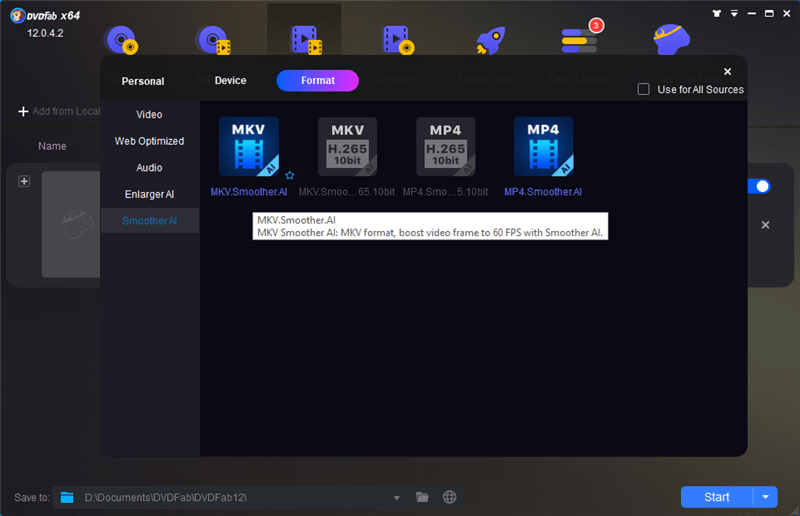The width and height of the screenshot is (800, 516).
Task: Switch to the Personal tab
Action: [x=143, y=81]
